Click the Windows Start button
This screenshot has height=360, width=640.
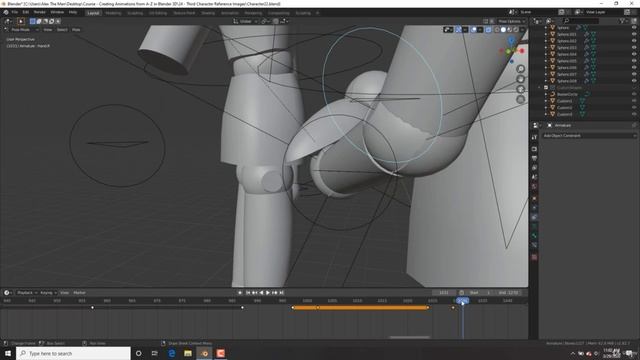point(8,353)
